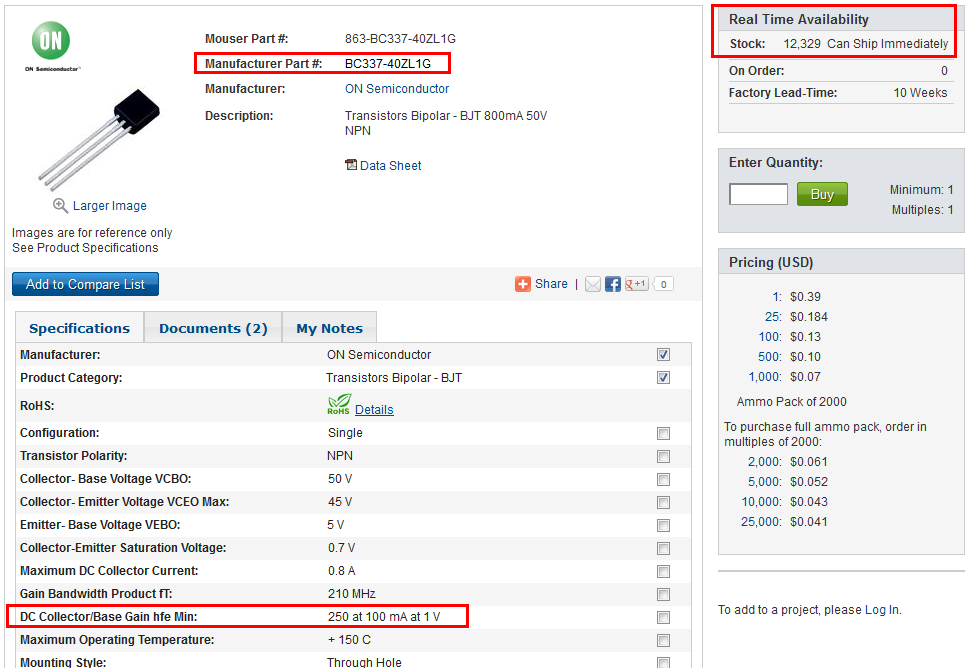Image resolution: width=969 pixels, height=668 pixels.
Task: Click the 250 at 100 mA gain value
Action: [384, 617]
